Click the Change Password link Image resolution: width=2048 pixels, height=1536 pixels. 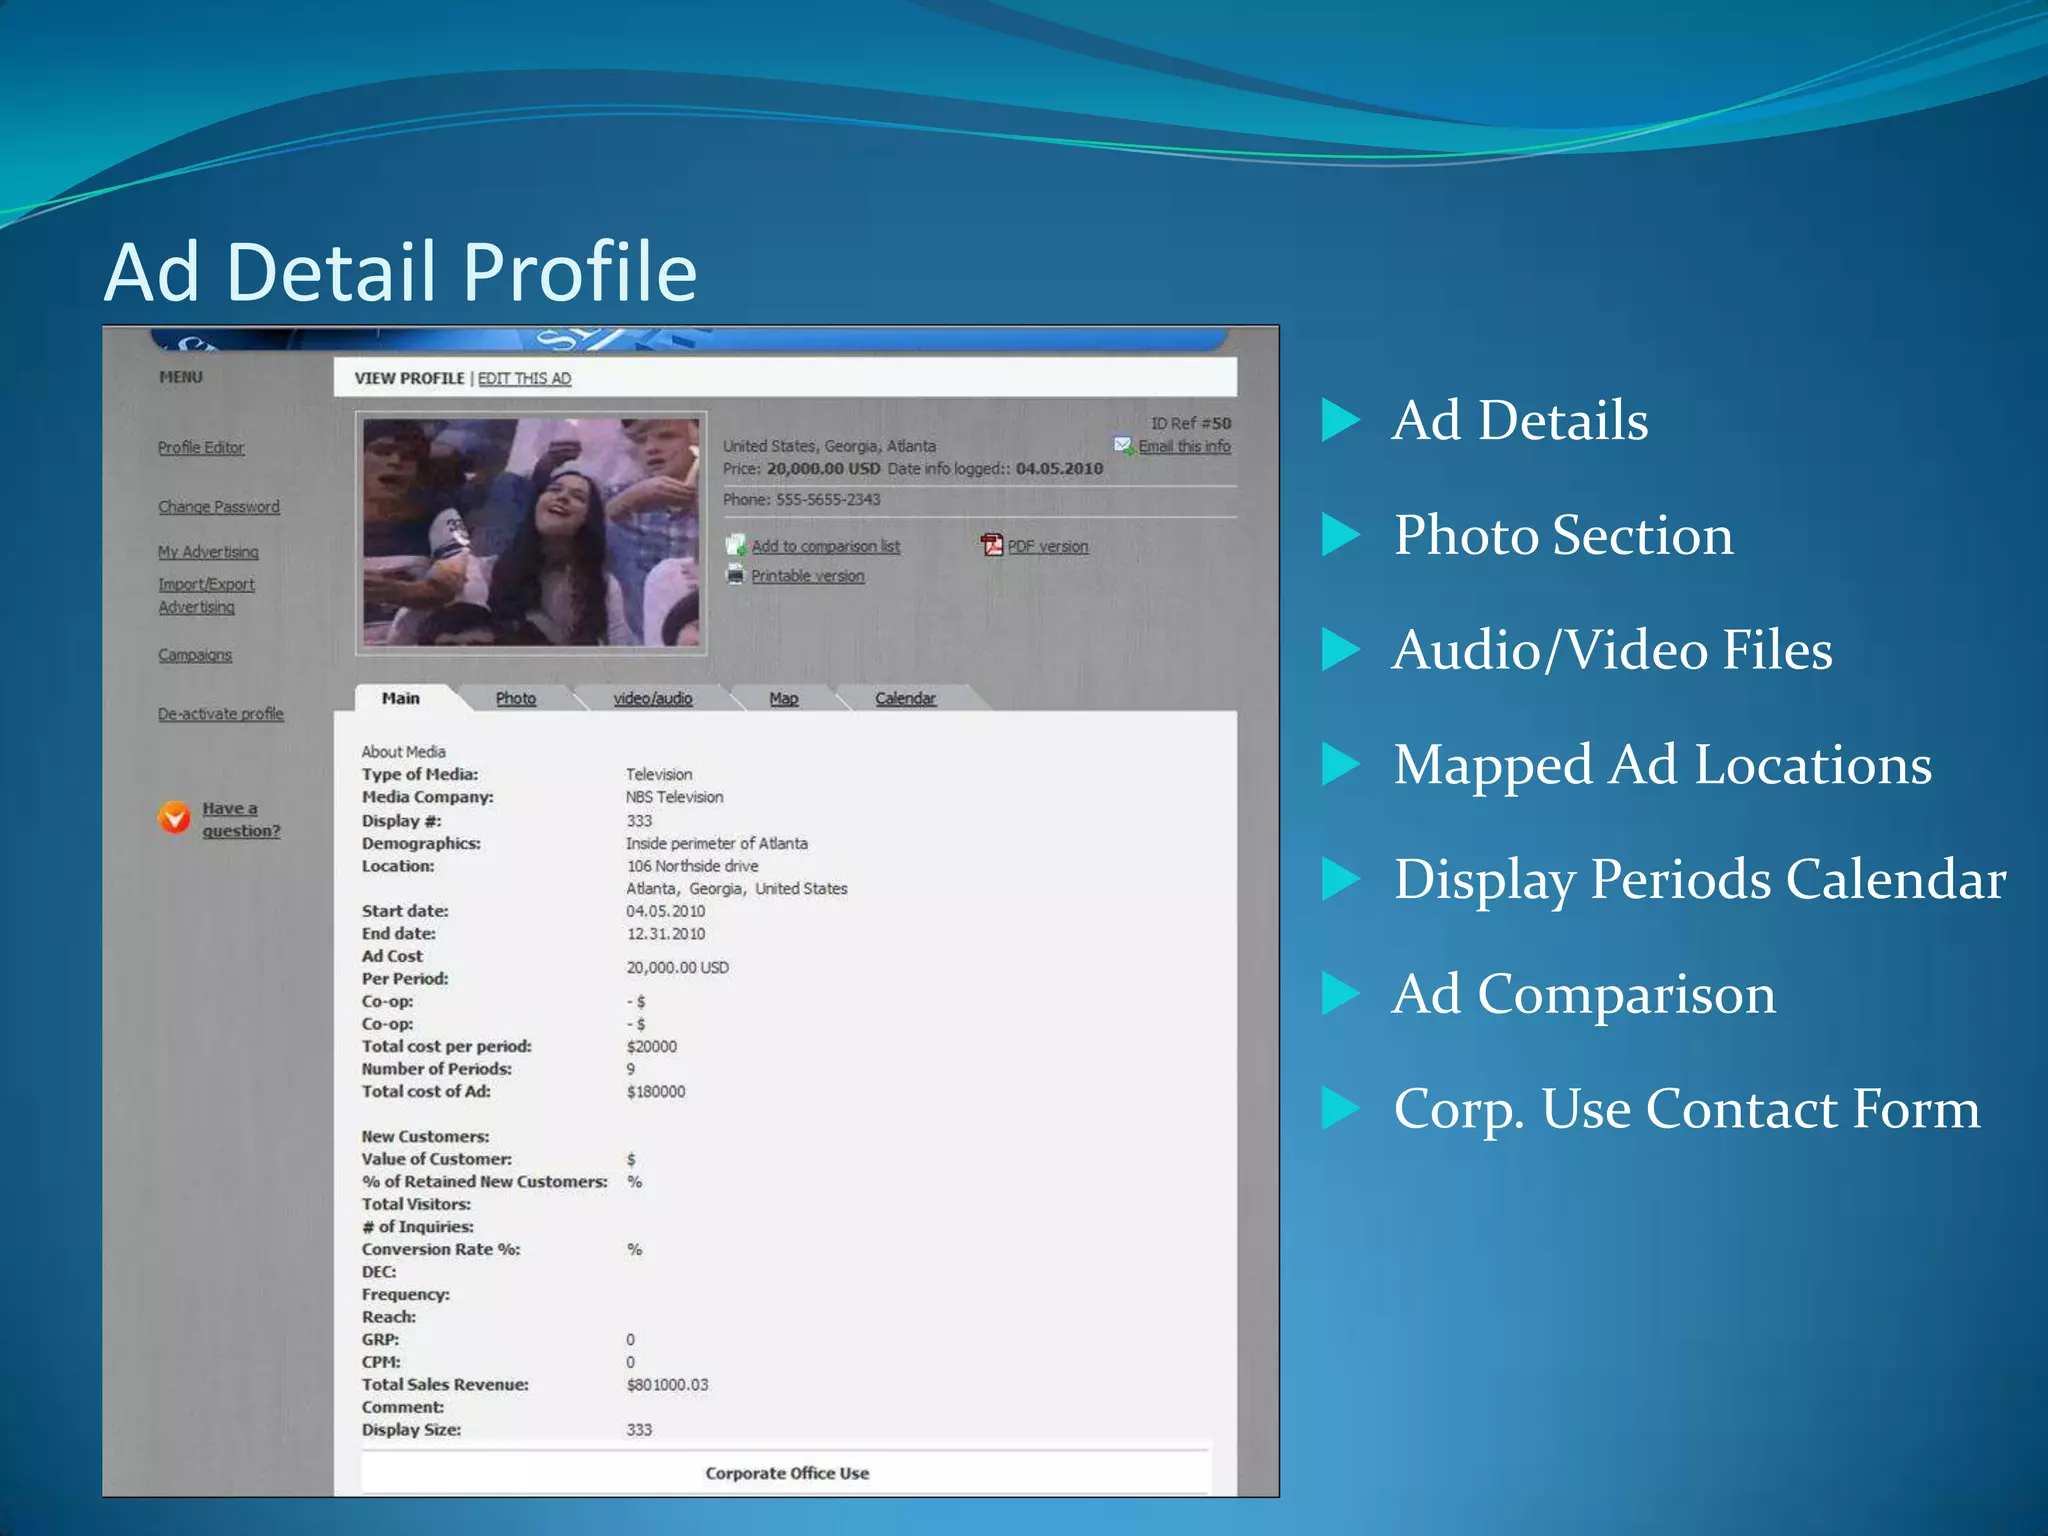point(219,506)
